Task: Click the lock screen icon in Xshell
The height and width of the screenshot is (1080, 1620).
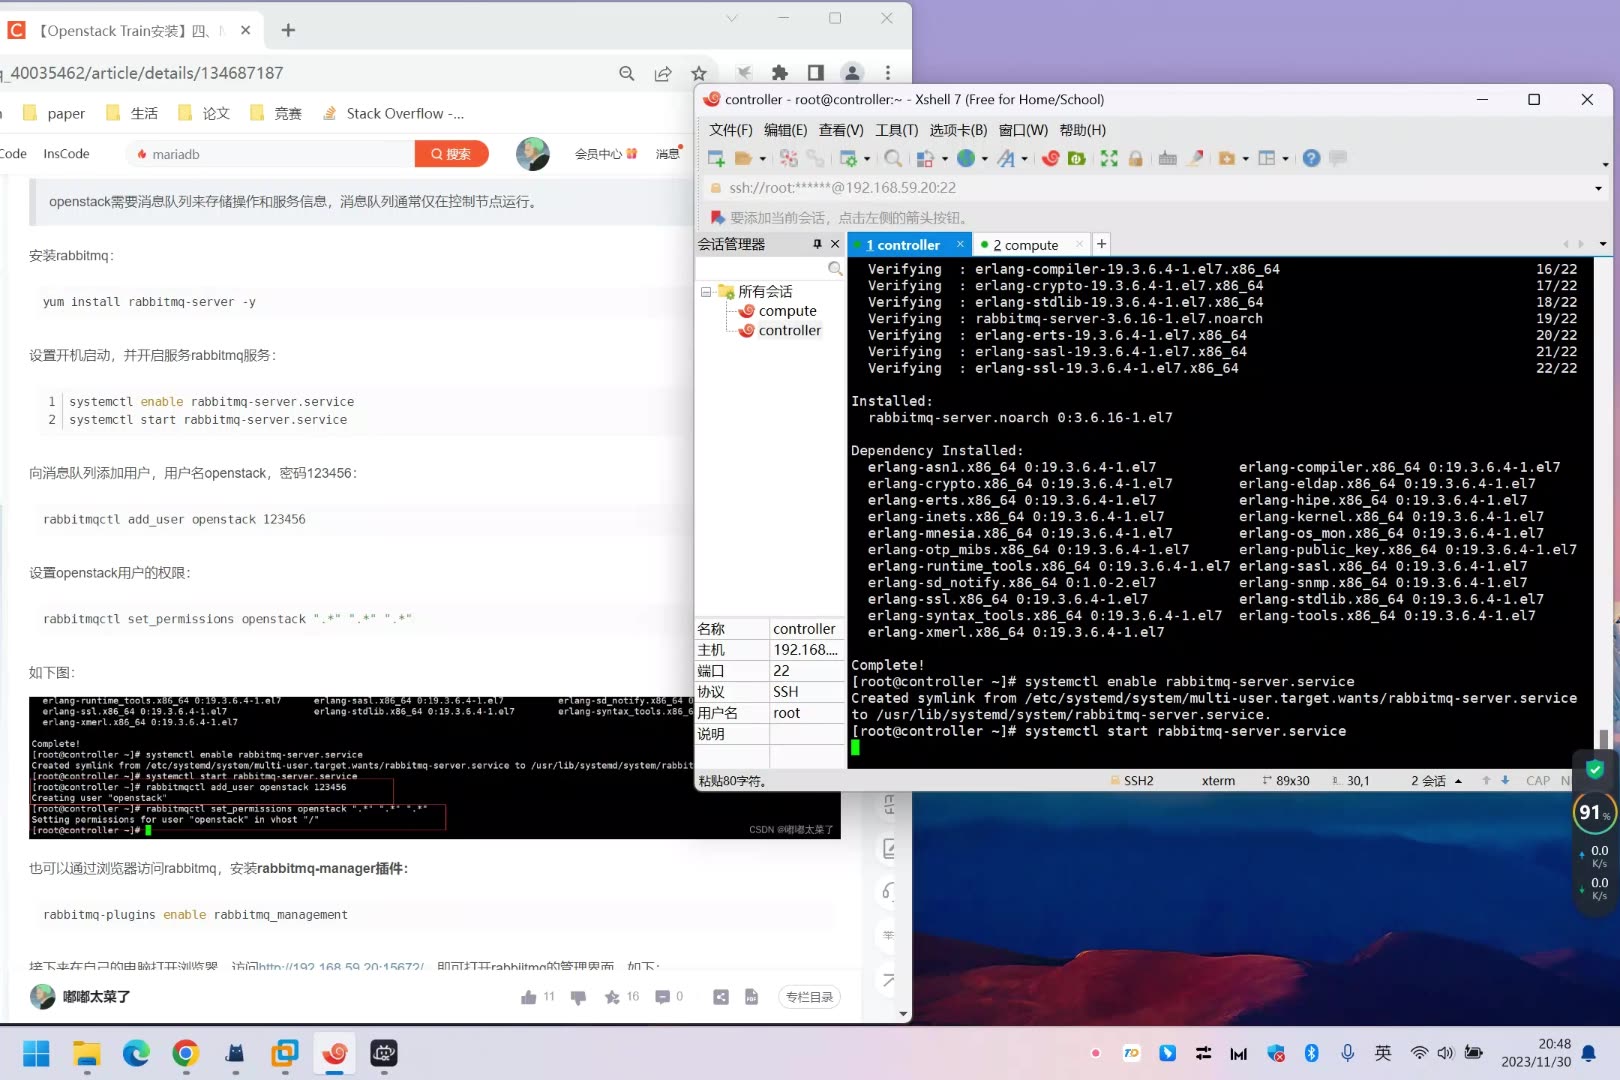Action: coord(1135,158)
